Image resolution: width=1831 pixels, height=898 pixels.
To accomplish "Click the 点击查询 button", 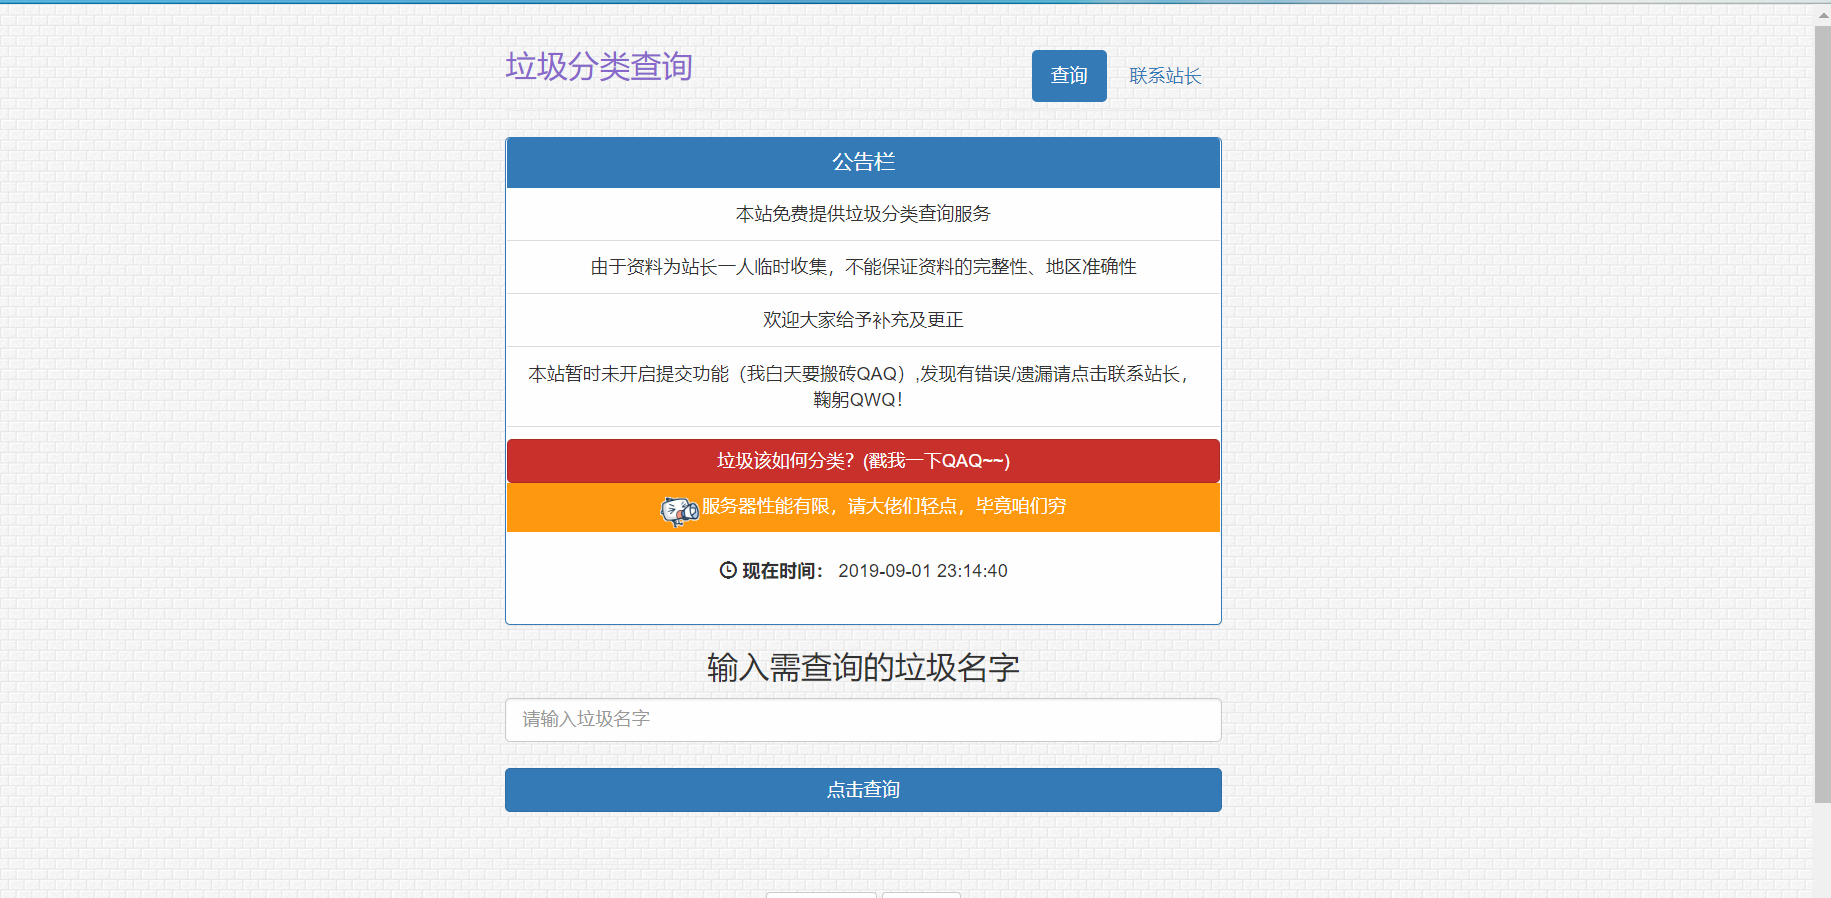I will (x=863, y=790).
